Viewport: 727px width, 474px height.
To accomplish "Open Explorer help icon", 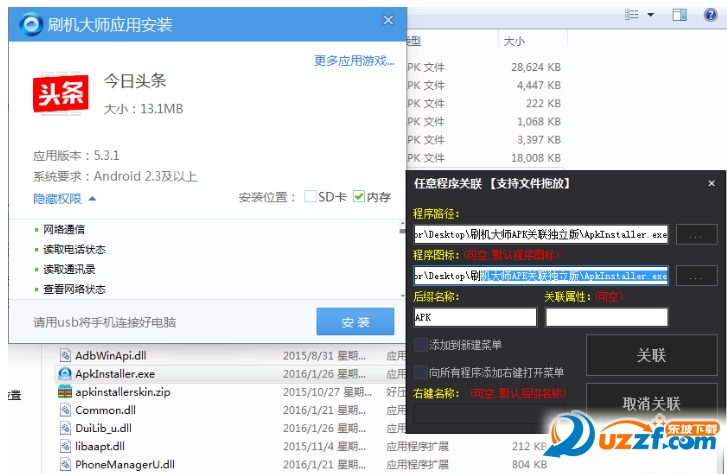I will 710,14.
